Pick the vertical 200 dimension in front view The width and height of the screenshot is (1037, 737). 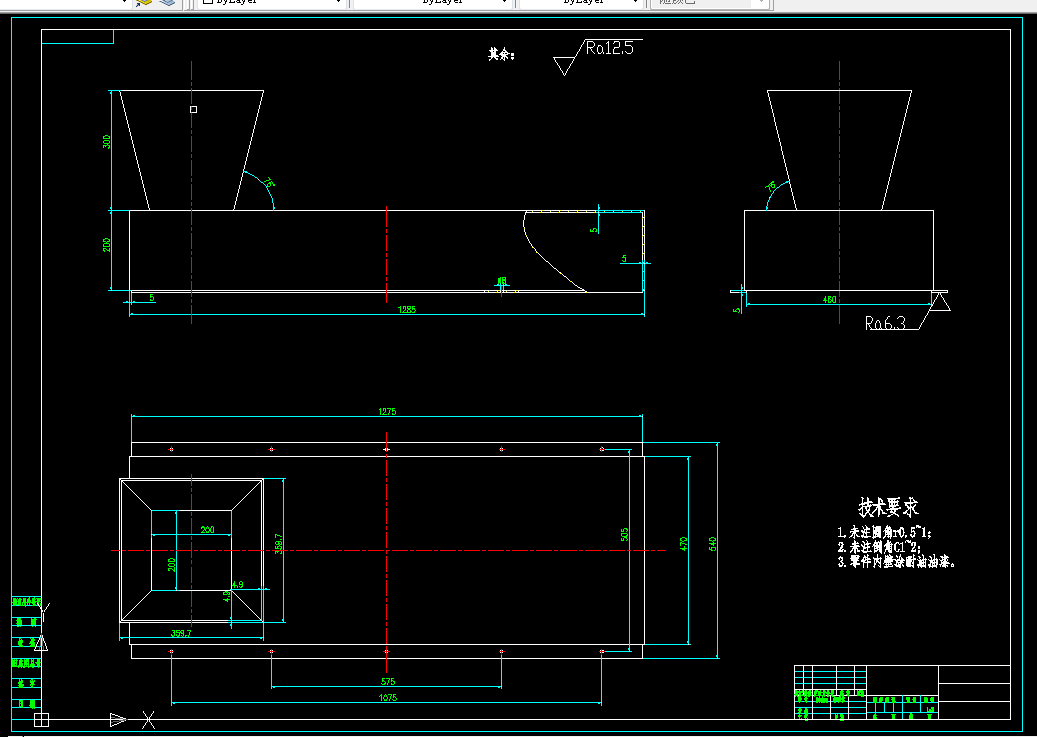(x=106, y=245)
